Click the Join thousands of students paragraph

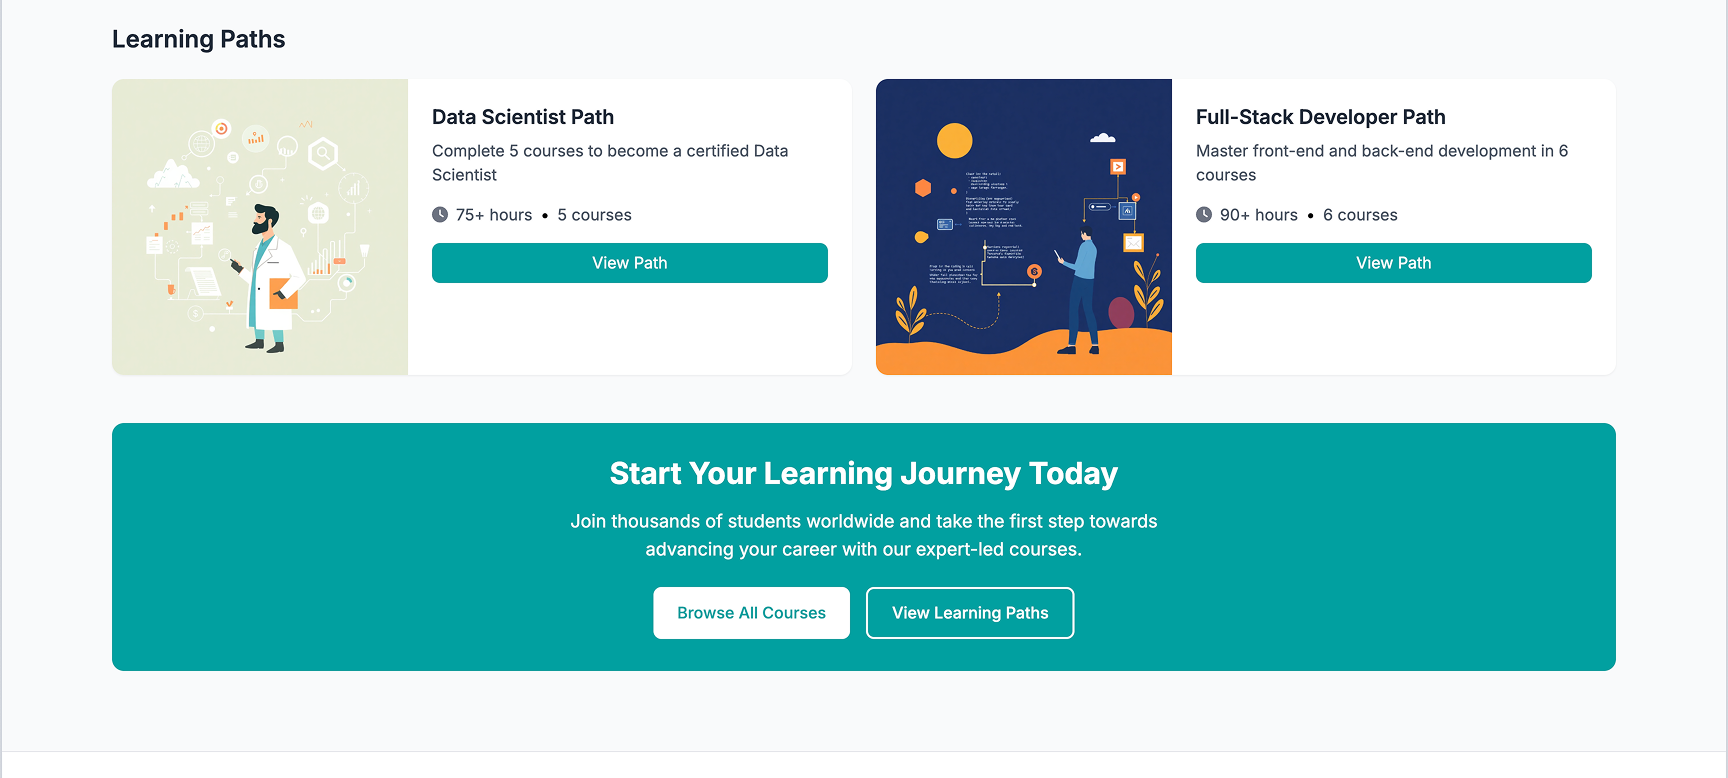pyautogui.click(x=864, y=535)
